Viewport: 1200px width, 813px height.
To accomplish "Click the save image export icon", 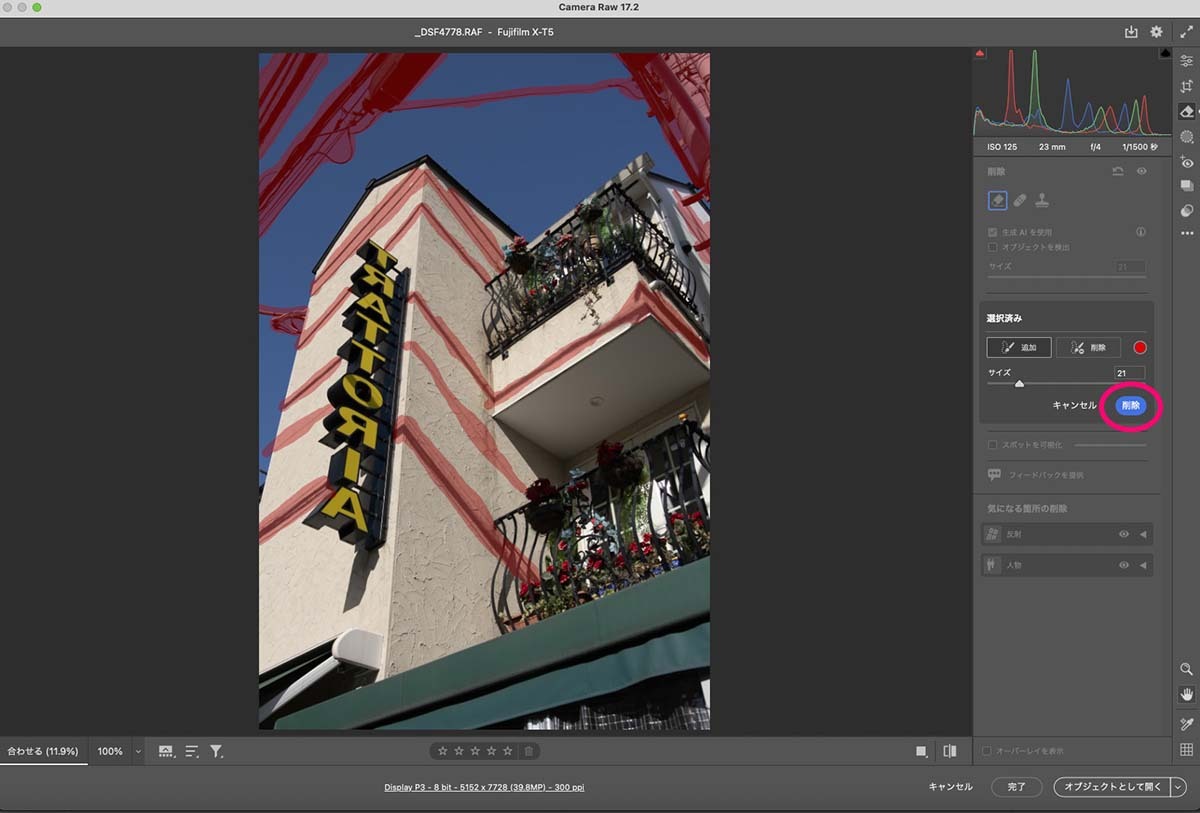I will 1131,32.
